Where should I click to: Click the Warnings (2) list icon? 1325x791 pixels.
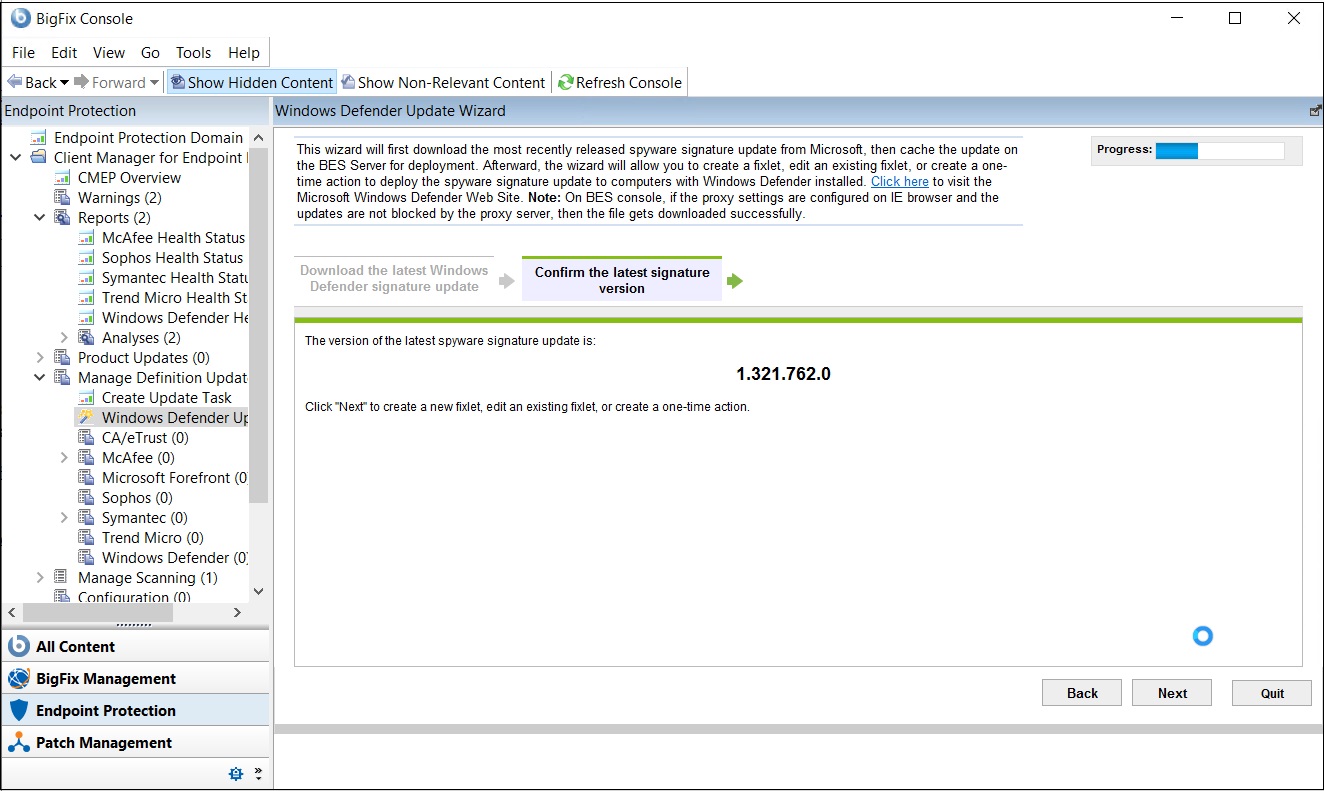(x=62, y=198)
